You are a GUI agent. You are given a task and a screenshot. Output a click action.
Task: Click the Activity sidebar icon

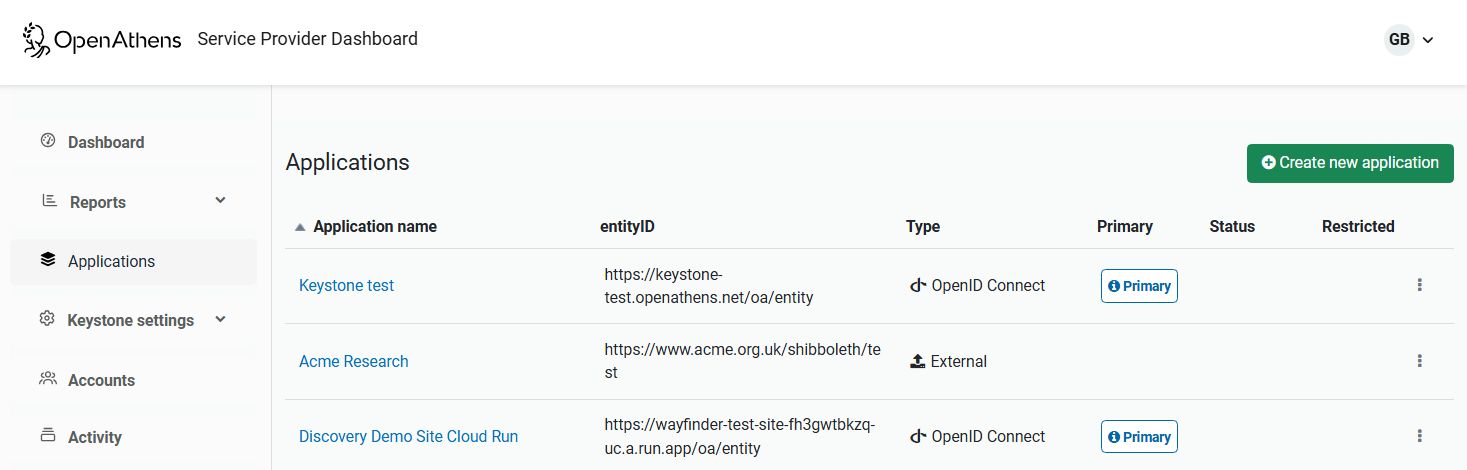click(x=48, y=435)
